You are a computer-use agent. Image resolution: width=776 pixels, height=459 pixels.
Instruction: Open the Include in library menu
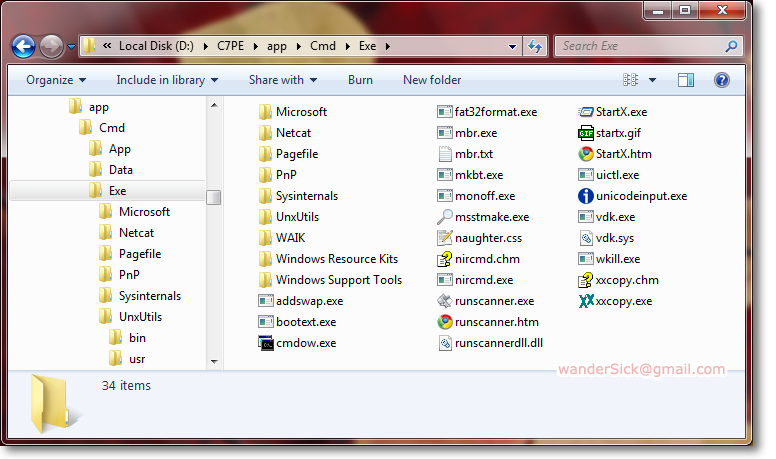pyautogui.click(x=167, y=80)
